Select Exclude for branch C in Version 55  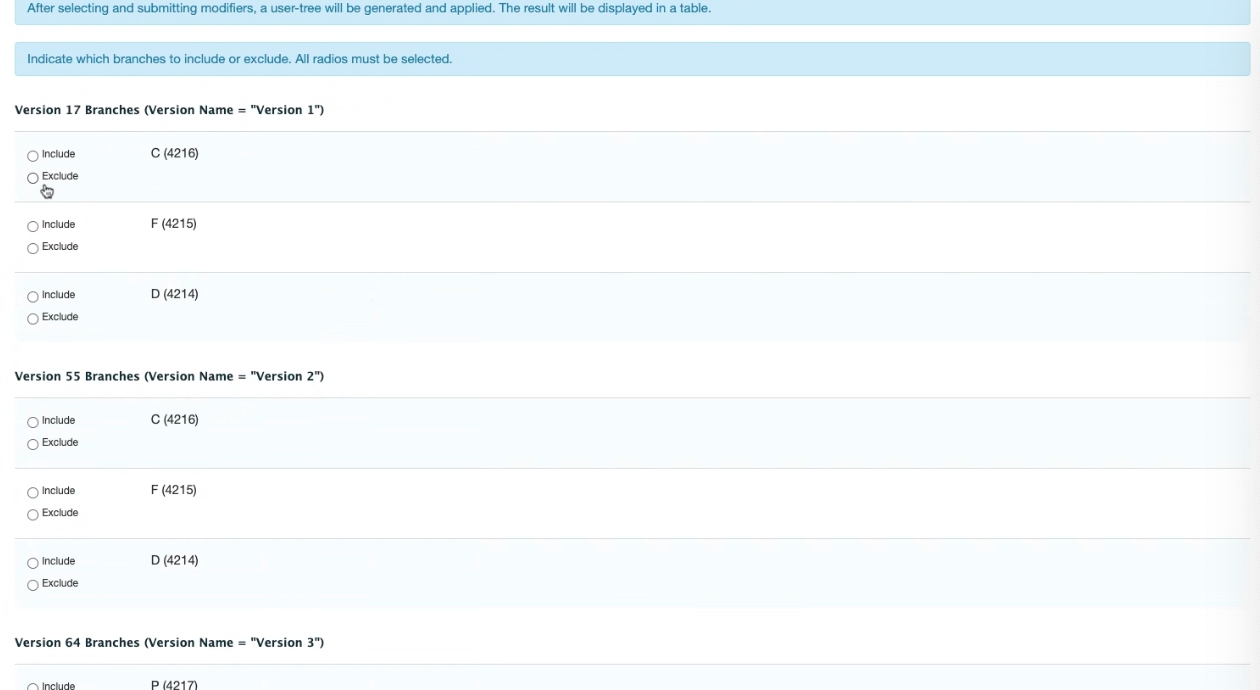click(33, 443)
